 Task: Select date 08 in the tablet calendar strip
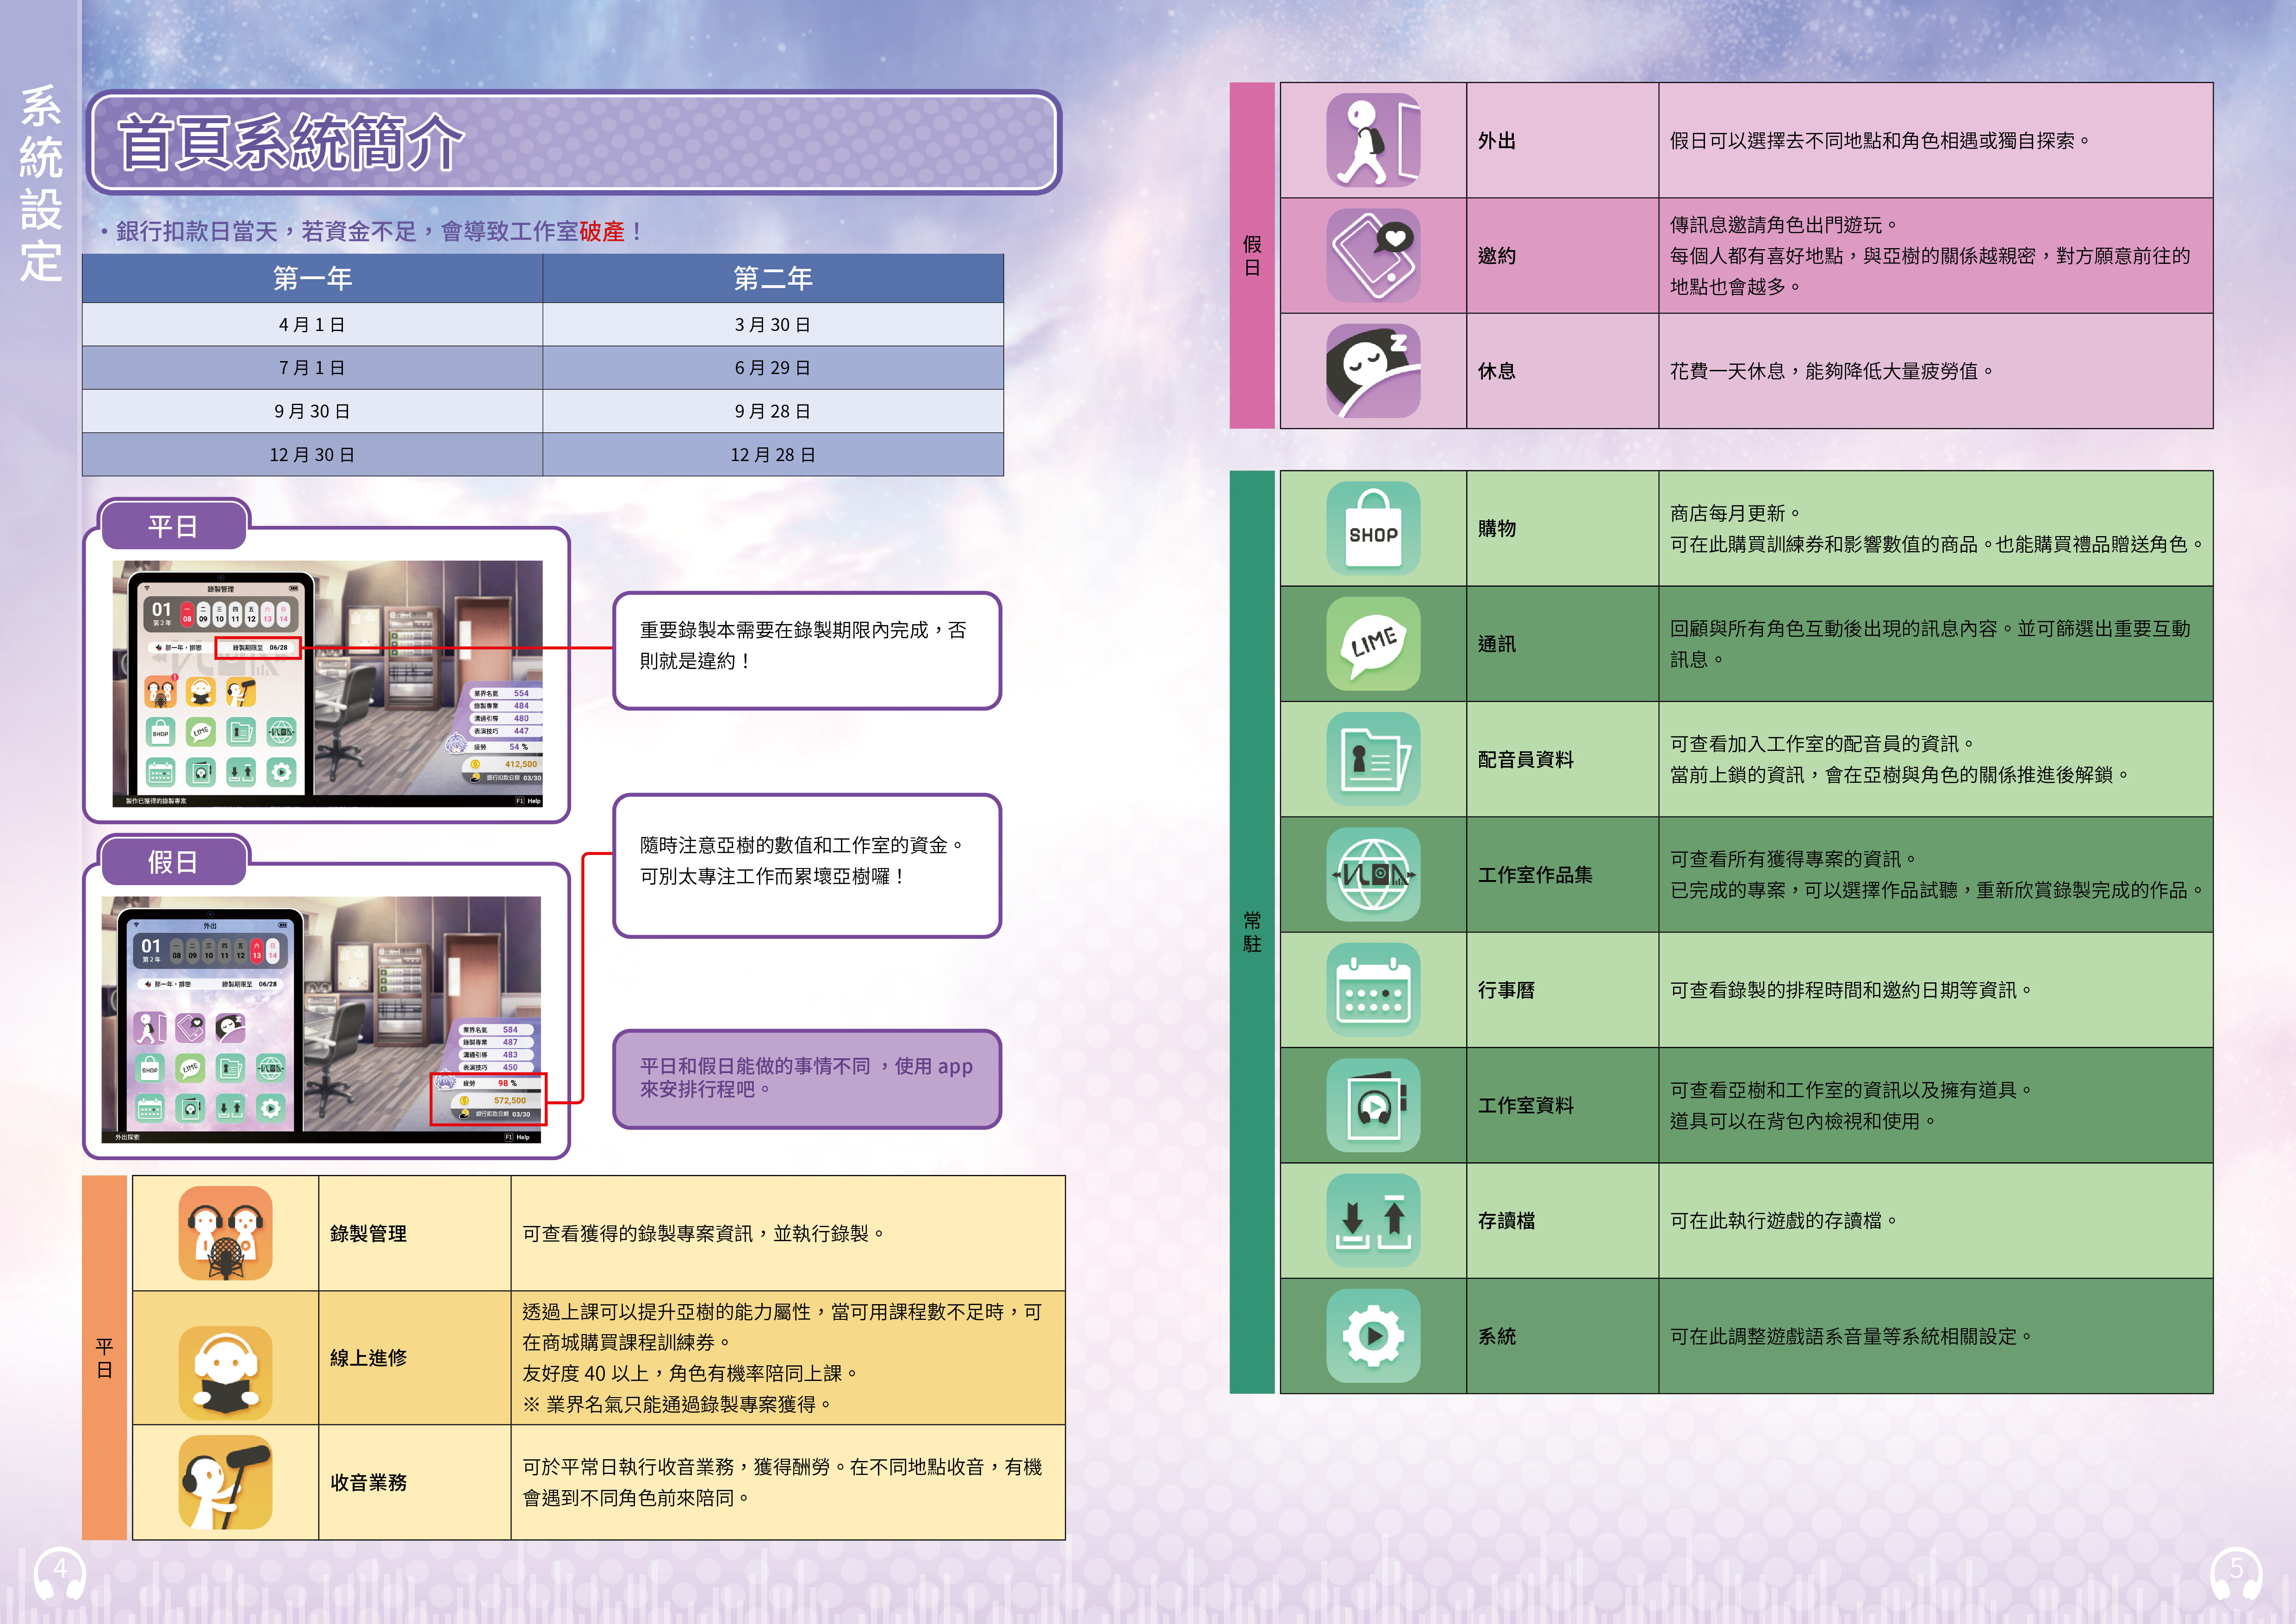(x=187, y=615)
